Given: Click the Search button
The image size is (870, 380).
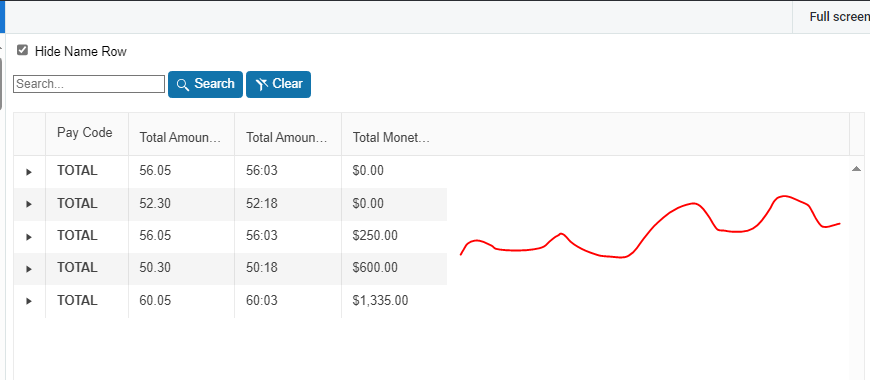Looking at the screenshot, I should 205,84.
